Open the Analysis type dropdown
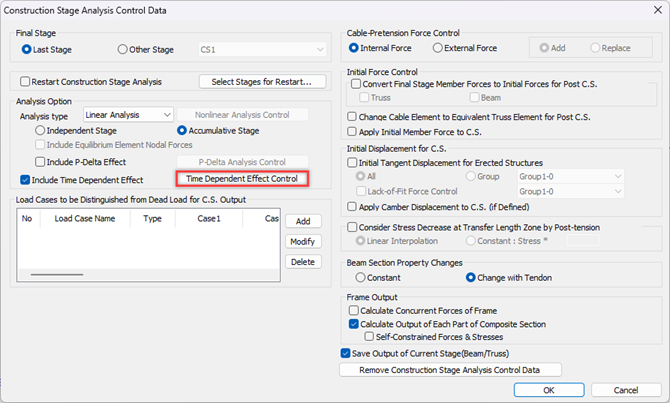Screen dimensions: 670x403 pos(128,115)
